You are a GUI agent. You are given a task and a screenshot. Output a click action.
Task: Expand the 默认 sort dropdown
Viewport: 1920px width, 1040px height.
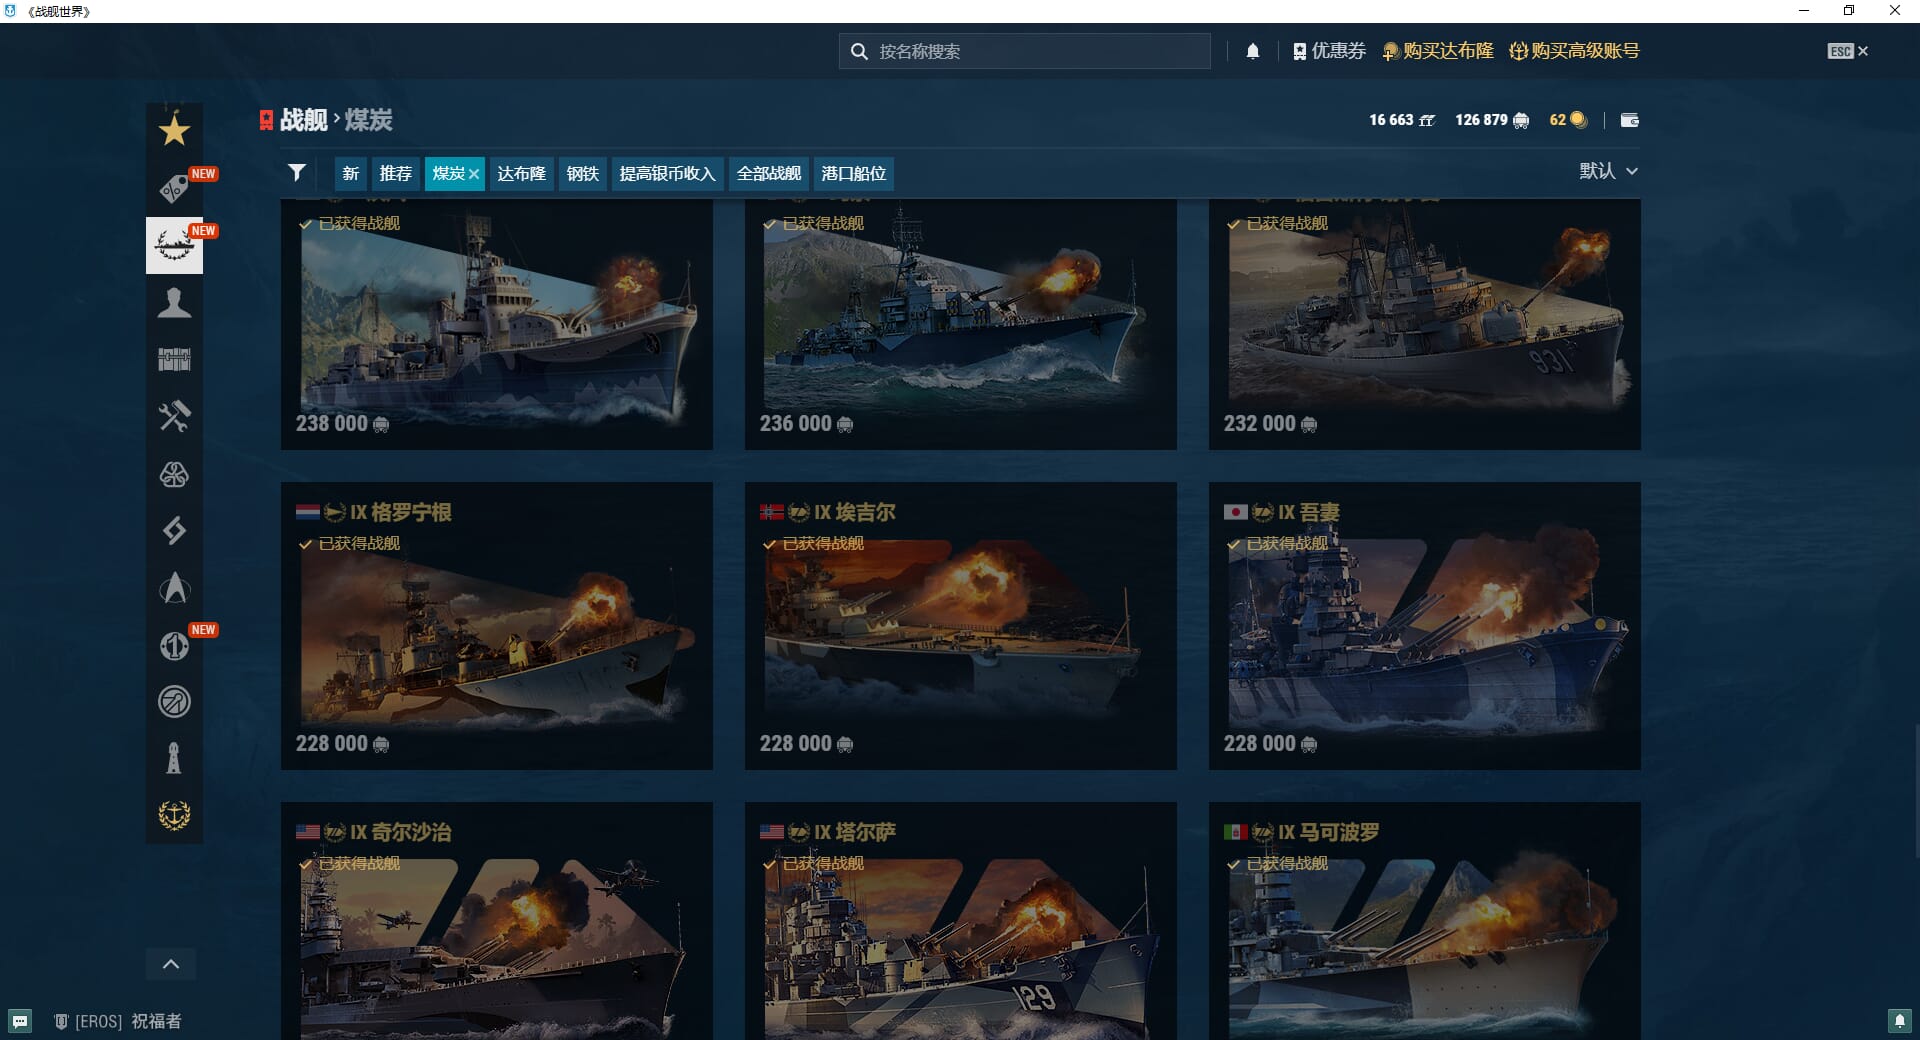click(x=1608, y=171)
